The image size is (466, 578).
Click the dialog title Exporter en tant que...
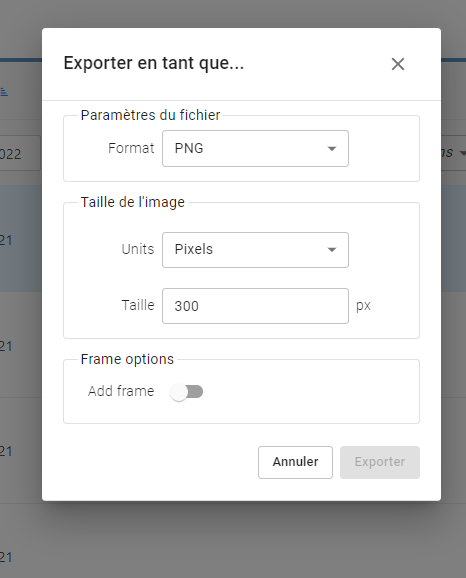154,63
